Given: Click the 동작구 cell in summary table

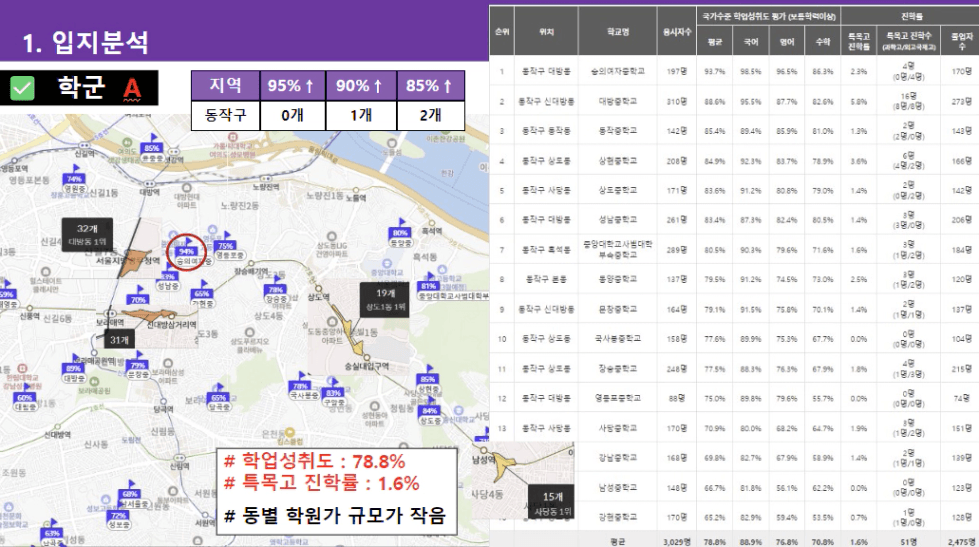Looking at the screenshot, I should (225, 116).
